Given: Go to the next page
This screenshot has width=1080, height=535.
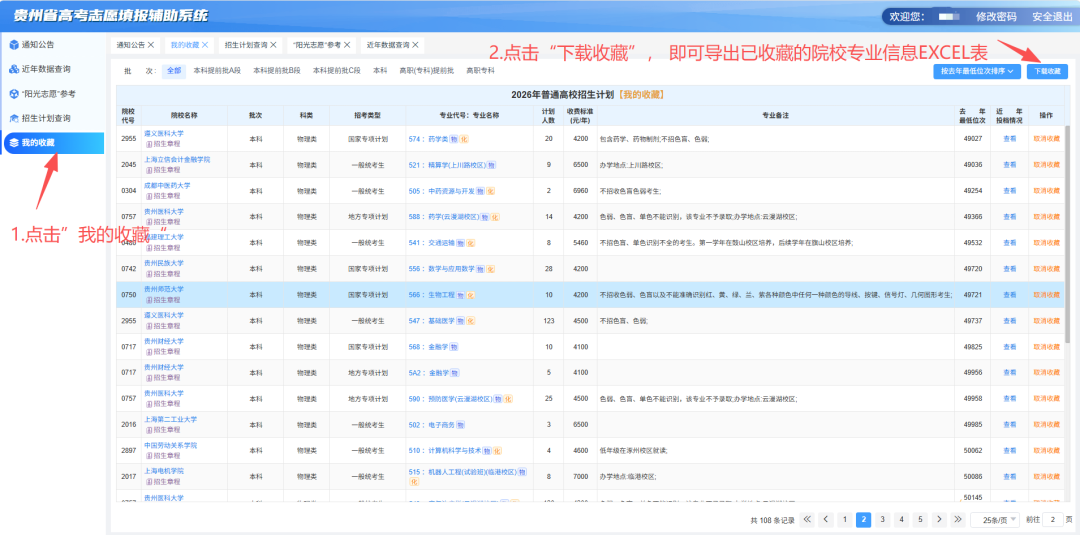Looking at the screenshot, I should point(937,519).
